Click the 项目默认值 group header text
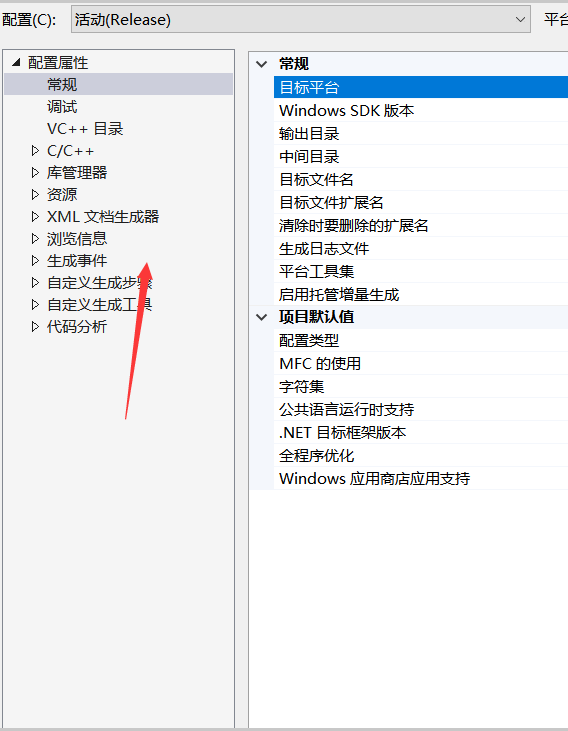This screenshot has width=568, height=731. pos(317,317)
